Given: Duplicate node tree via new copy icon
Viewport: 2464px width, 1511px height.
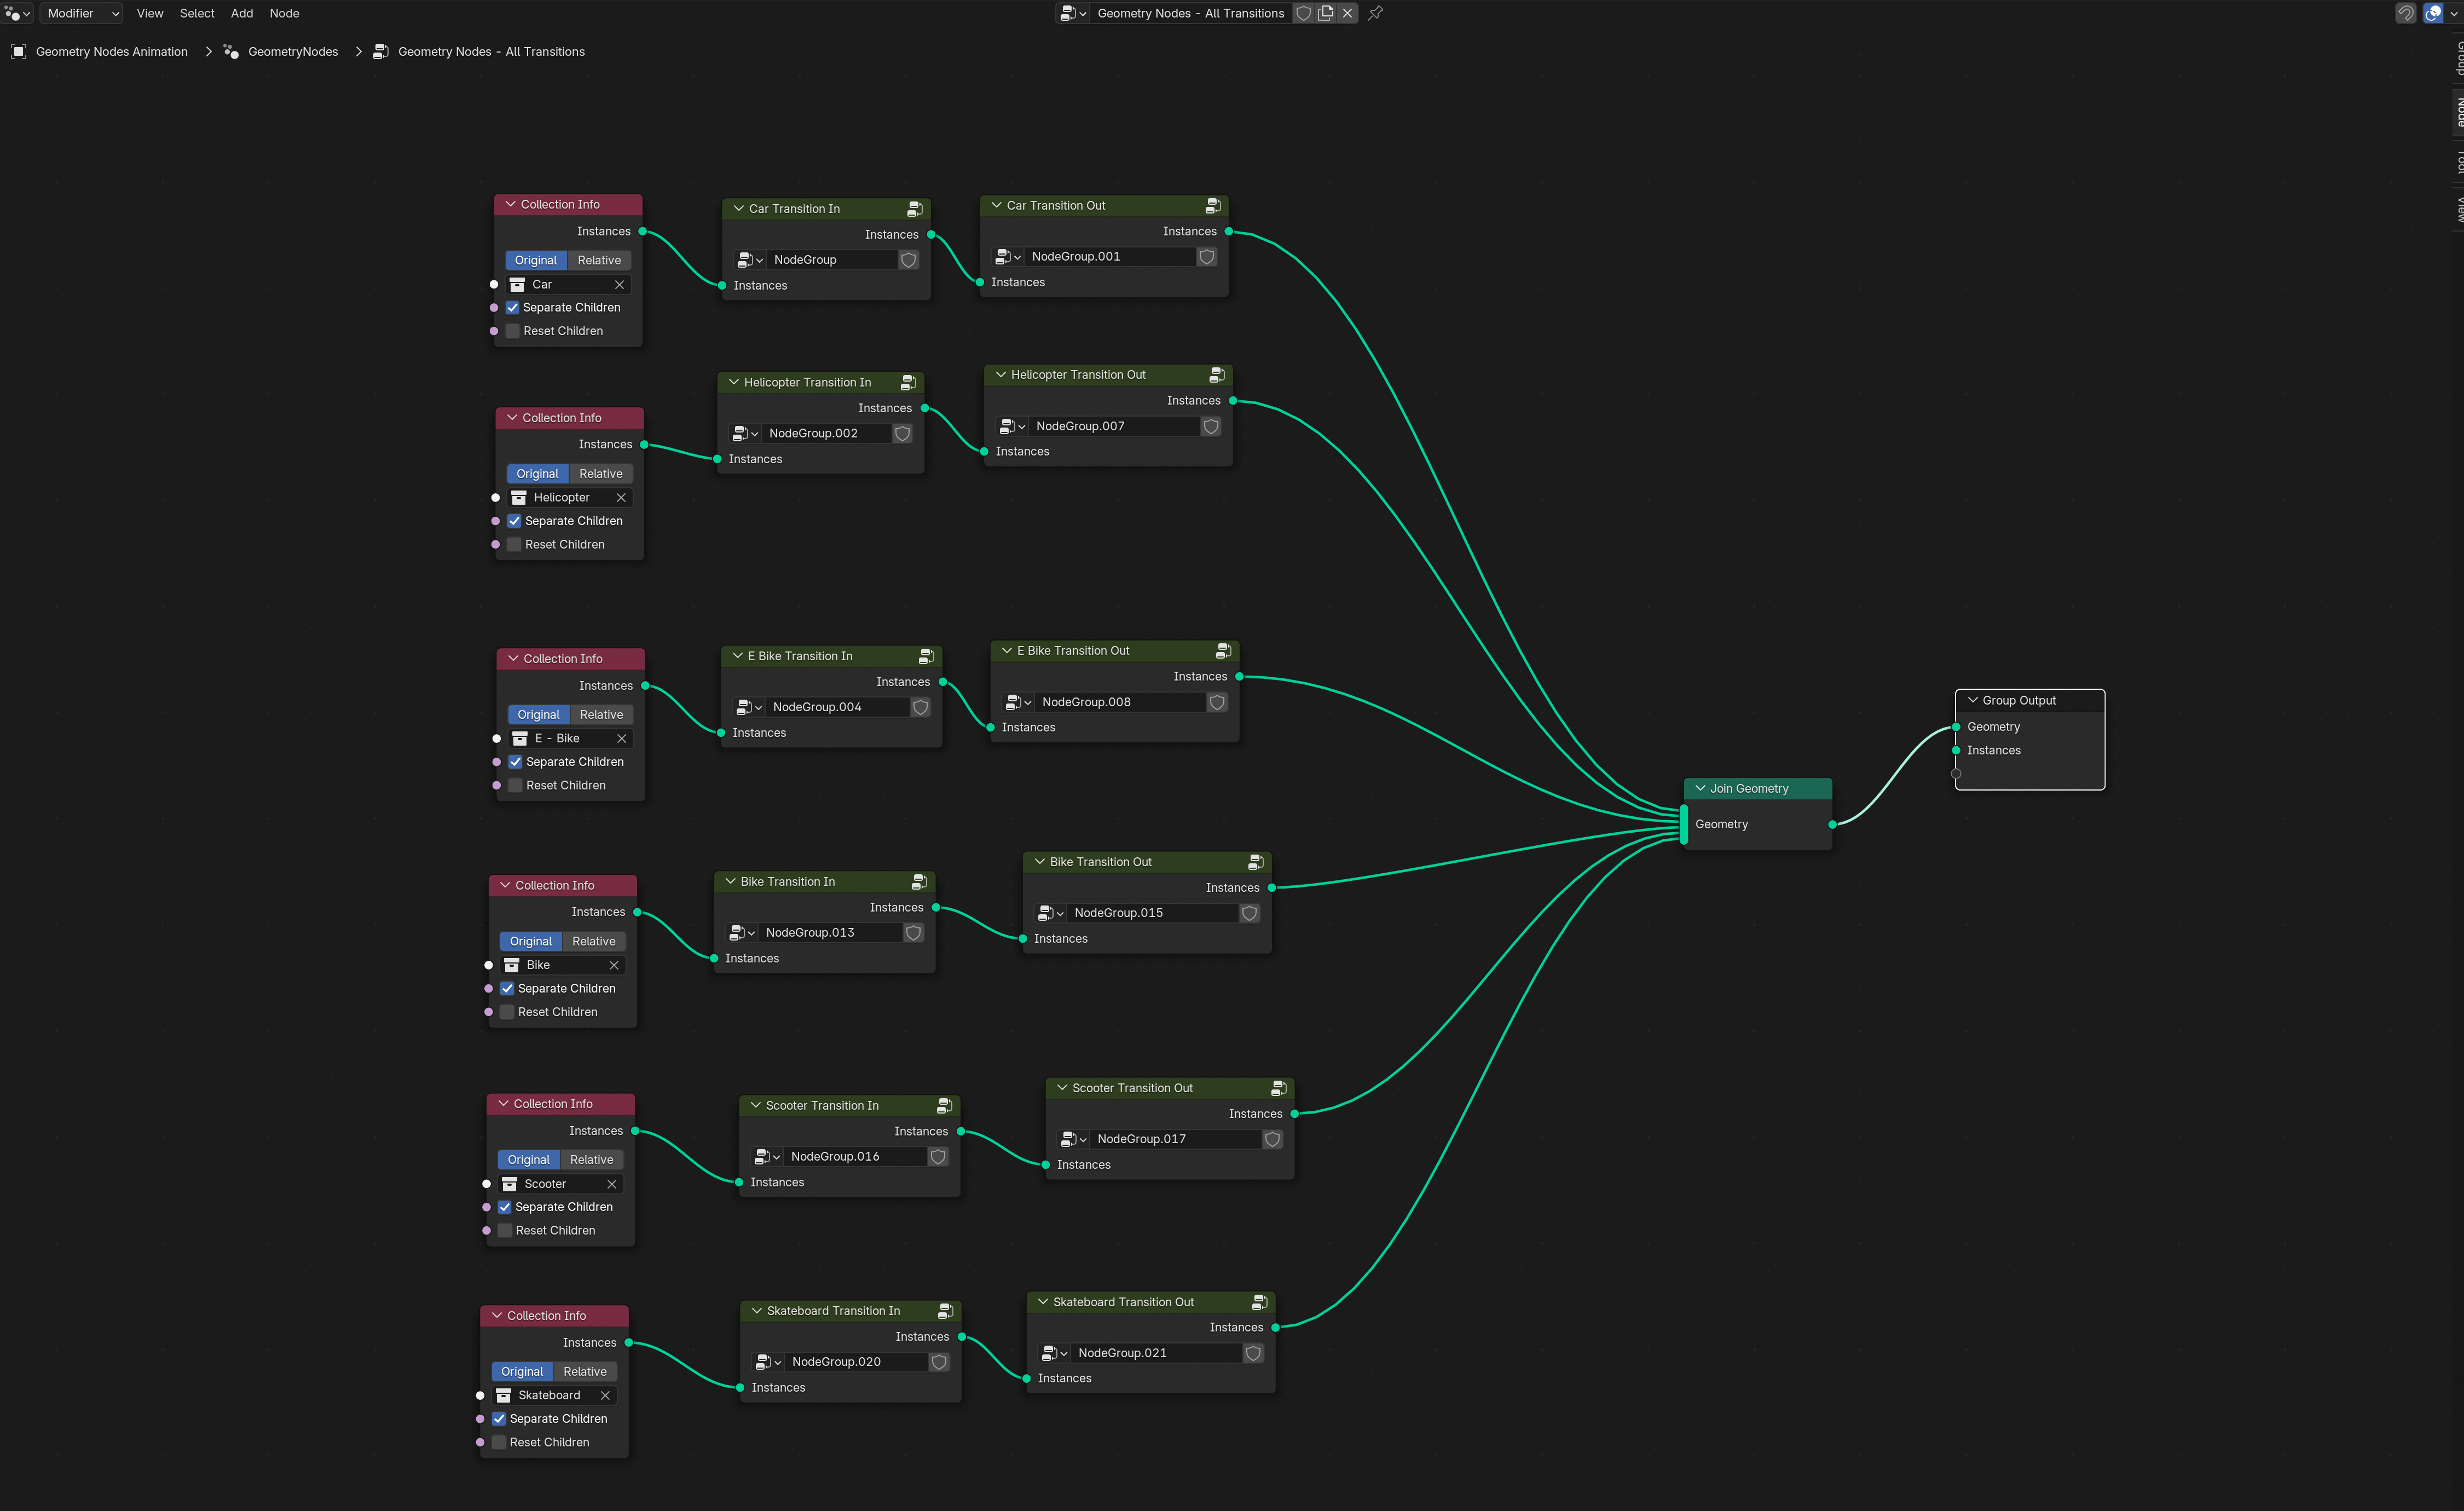Looking at the screenshot, I should pyautogui.click(x=1326, y=13).
